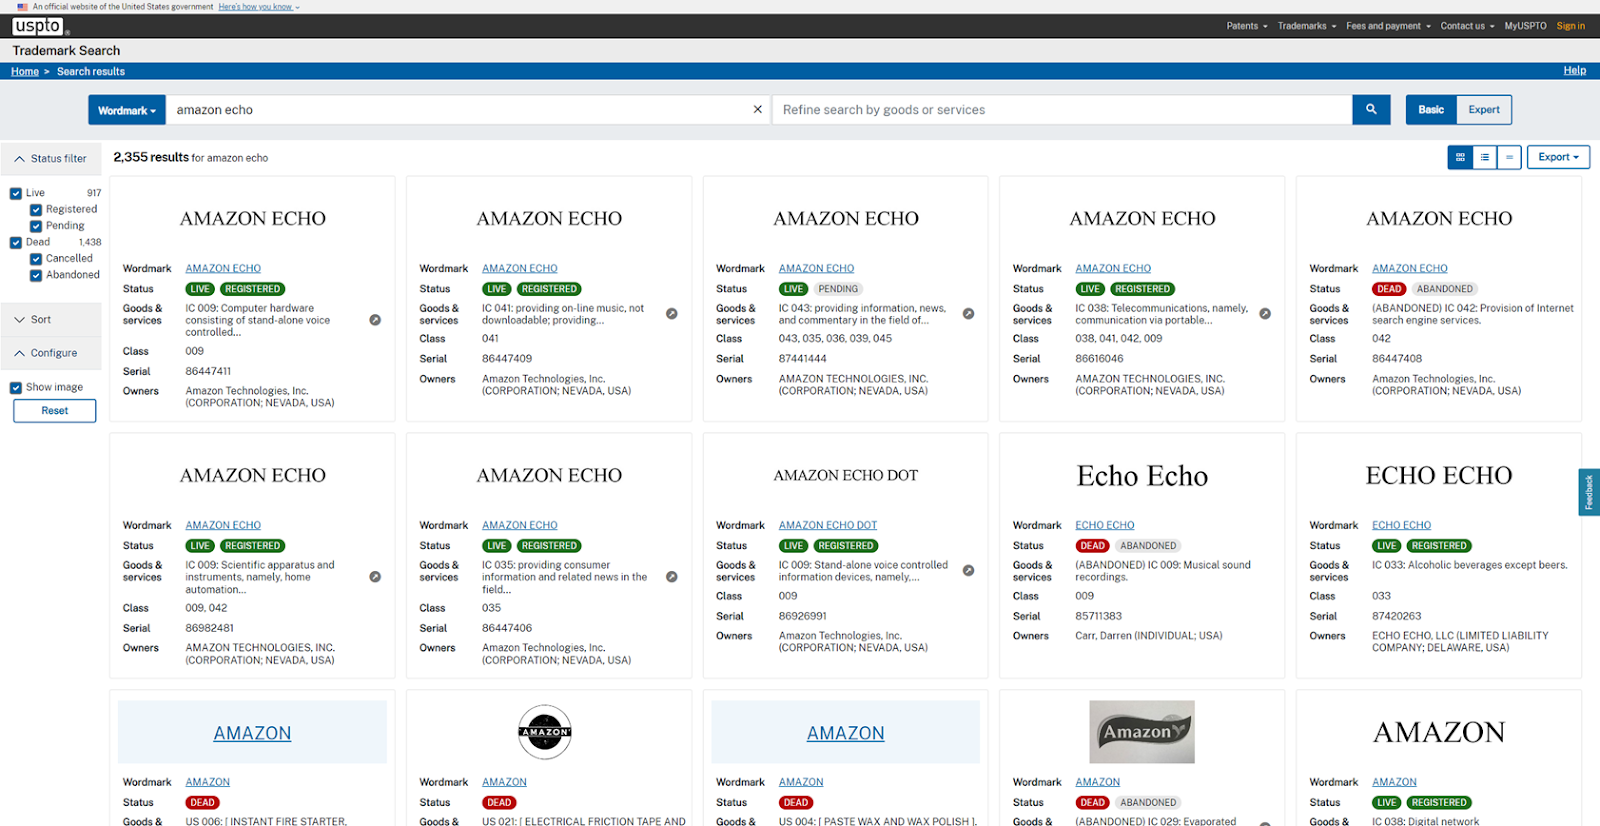Open AMAZON link for electrical friction tape

point(504,782)
